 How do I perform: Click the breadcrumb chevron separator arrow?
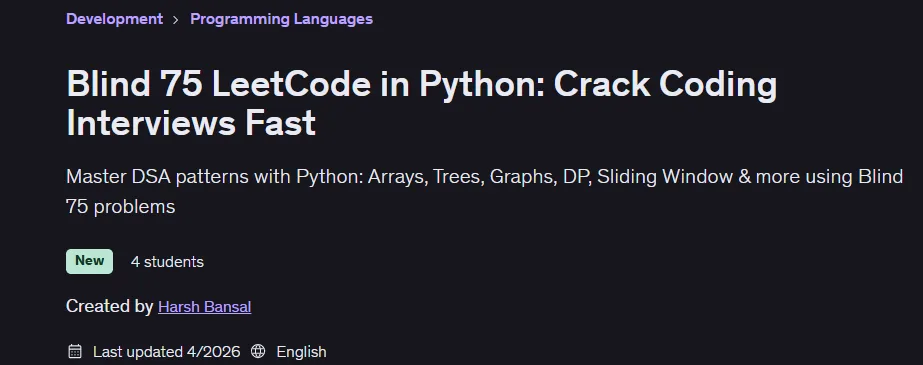pos(176,19)
